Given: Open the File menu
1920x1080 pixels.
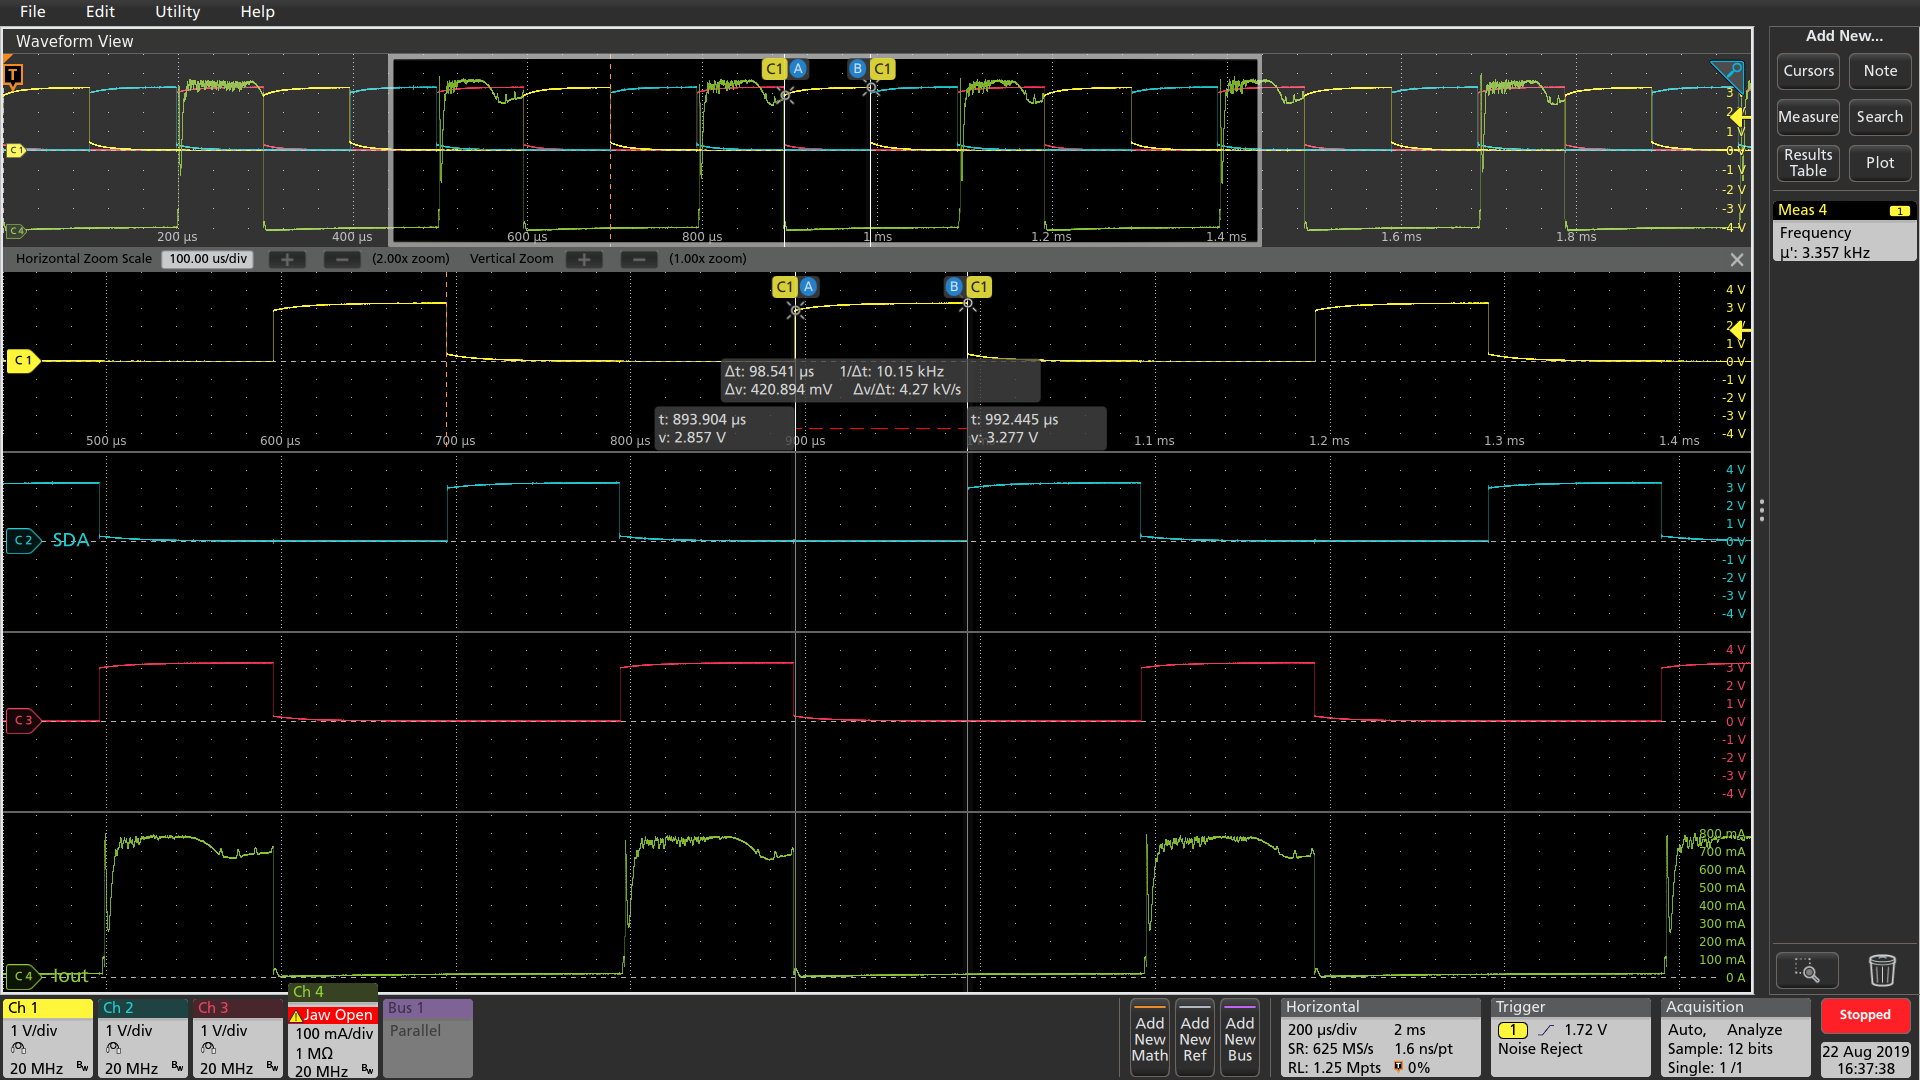Looking at the screenshot, I should pos(32,12).
